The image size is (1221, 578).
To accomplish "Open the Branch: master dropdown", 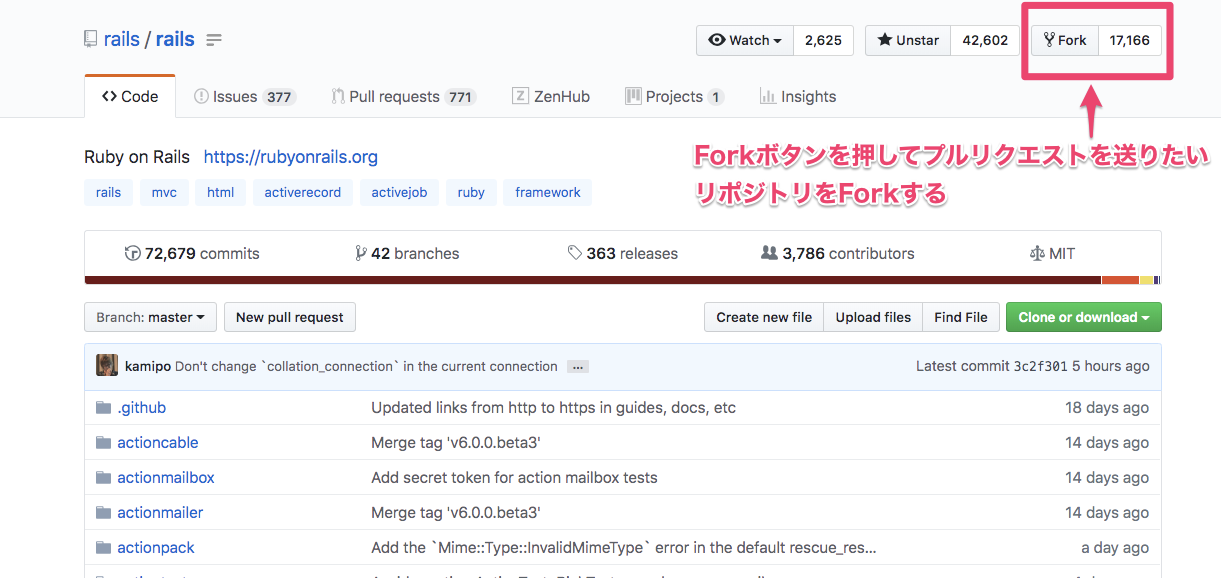I will (x=150, y=317).
